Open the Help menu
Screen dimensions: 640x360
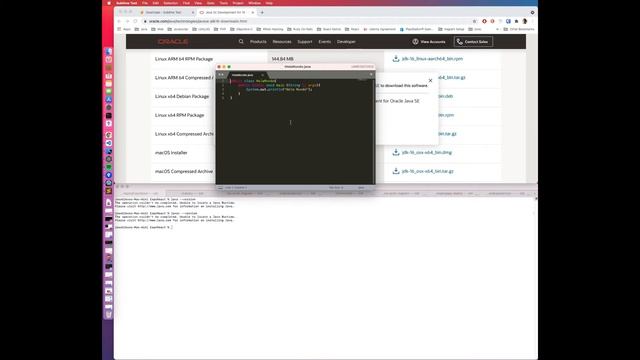click(269, 3)
